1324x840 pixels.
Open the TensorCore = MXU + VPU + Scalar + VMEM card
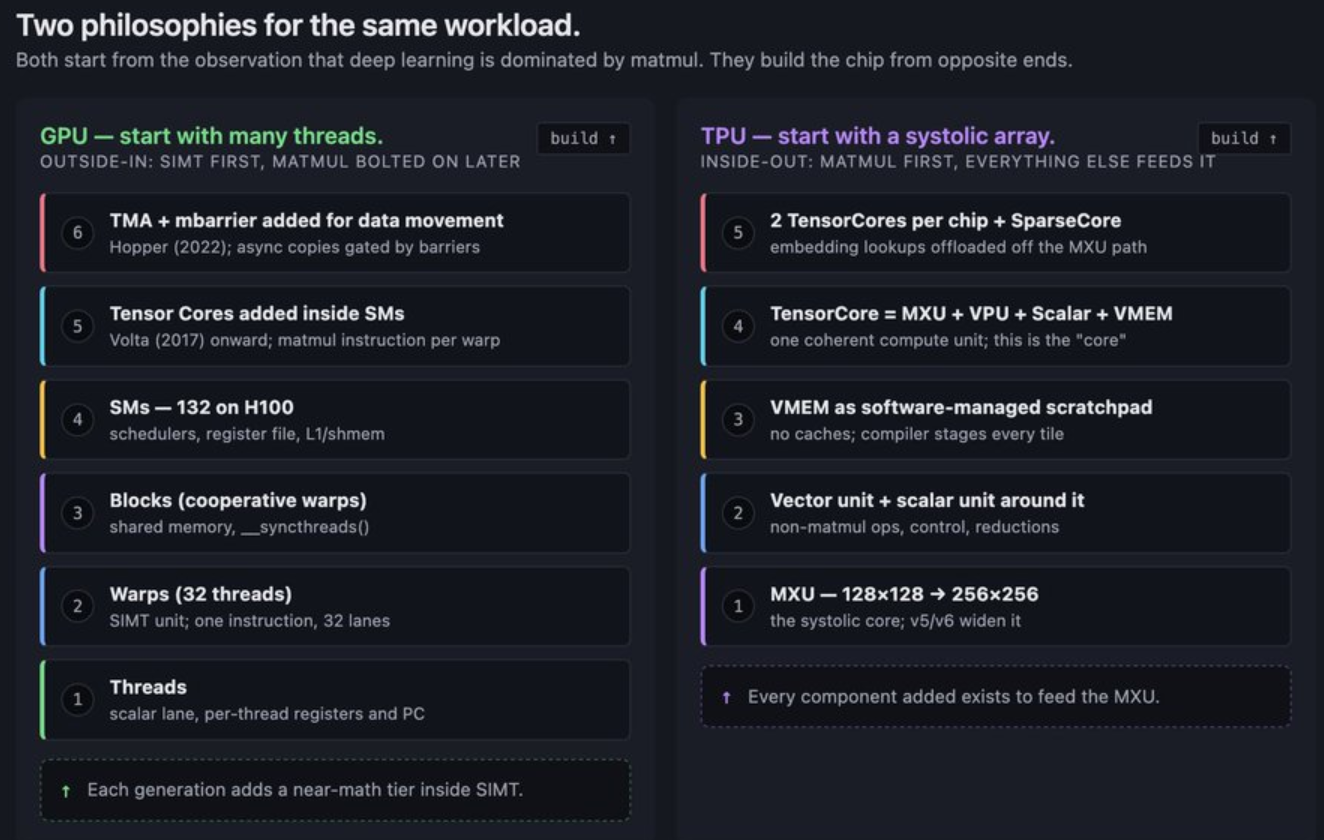tap(996, 326)
